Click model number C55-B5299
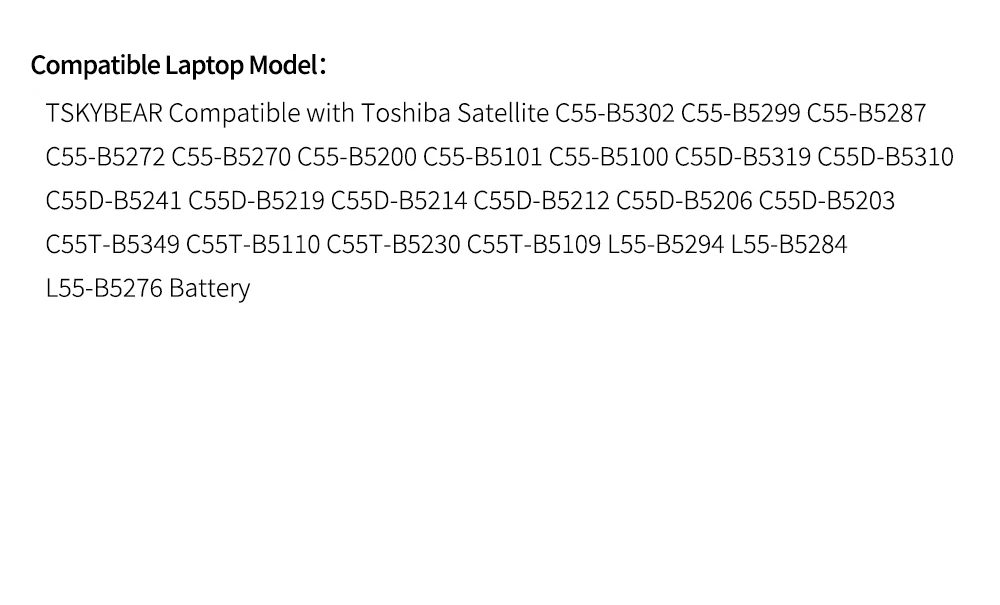The height and width of the screenshot is (605, 1000). coord(740,113)
